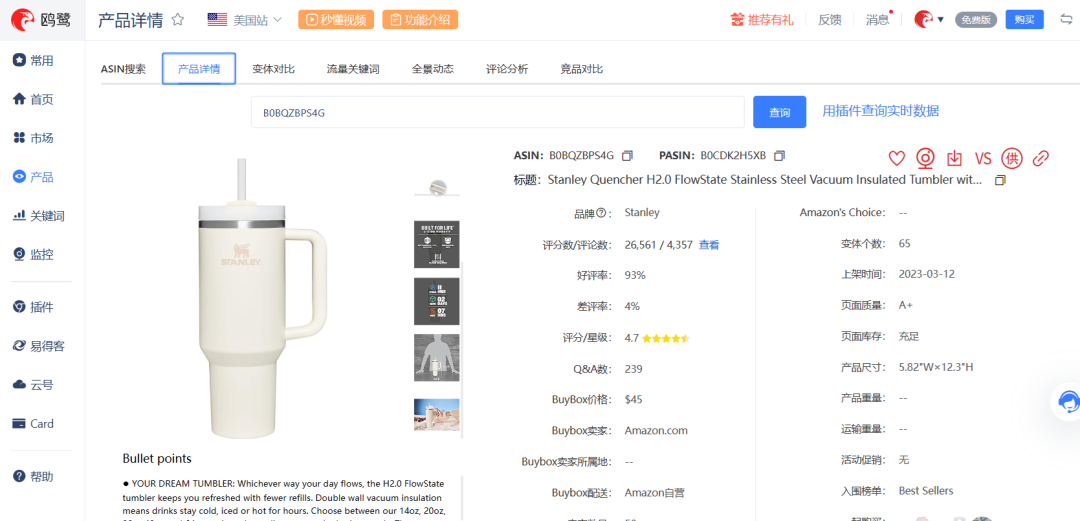Image resolution: width=1080 pixels, height=521 pixels.
Task: Open the 反馈 link
Action: click(829, 20)
